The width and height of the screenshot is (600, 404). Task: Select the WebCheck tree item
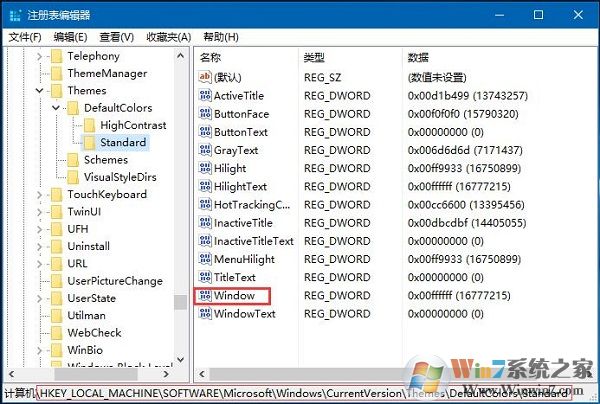click(95, 332)
